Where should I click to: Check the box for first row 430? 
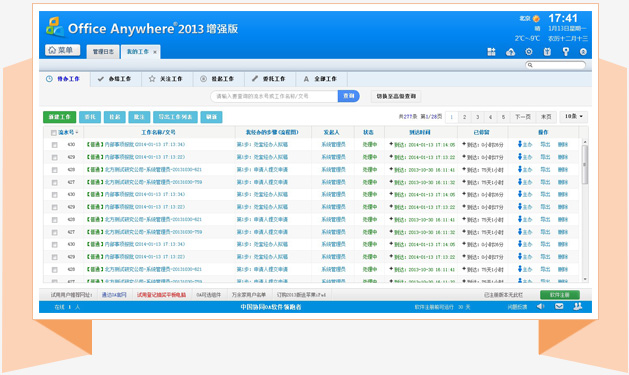tap(55, 145)
